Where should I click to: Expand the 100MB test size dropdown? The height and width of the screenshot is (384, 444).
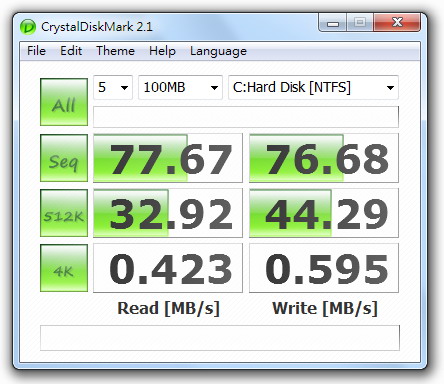pyautogui.click(x=180, y=88)
